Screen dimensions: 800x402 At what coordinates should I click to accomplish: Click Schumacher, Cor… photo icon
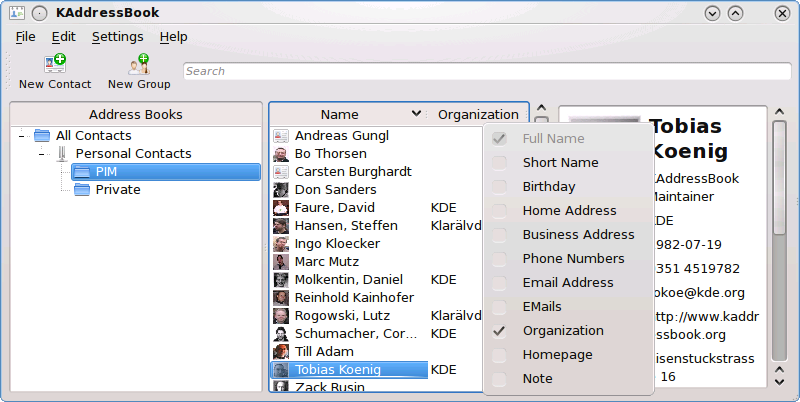(281, 334)
